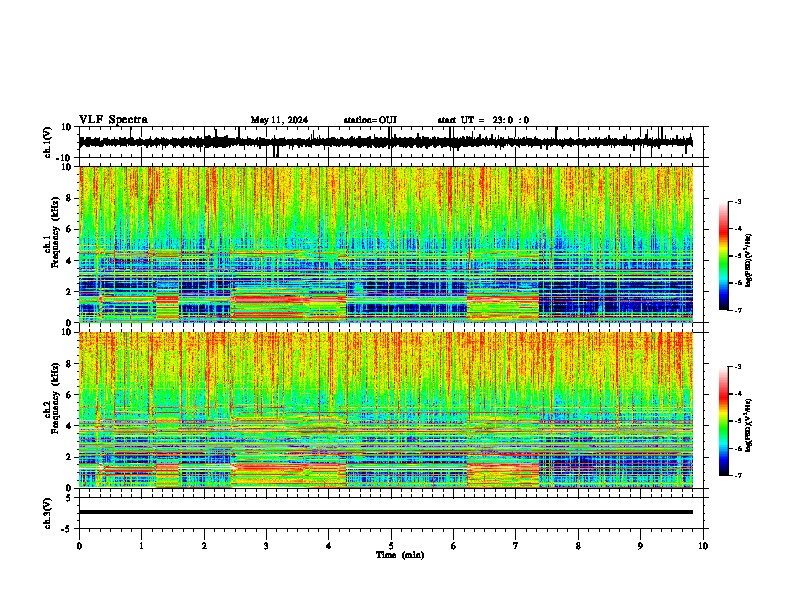
Task: Click time axis tick label "3"
Action: tap(266, 546)
